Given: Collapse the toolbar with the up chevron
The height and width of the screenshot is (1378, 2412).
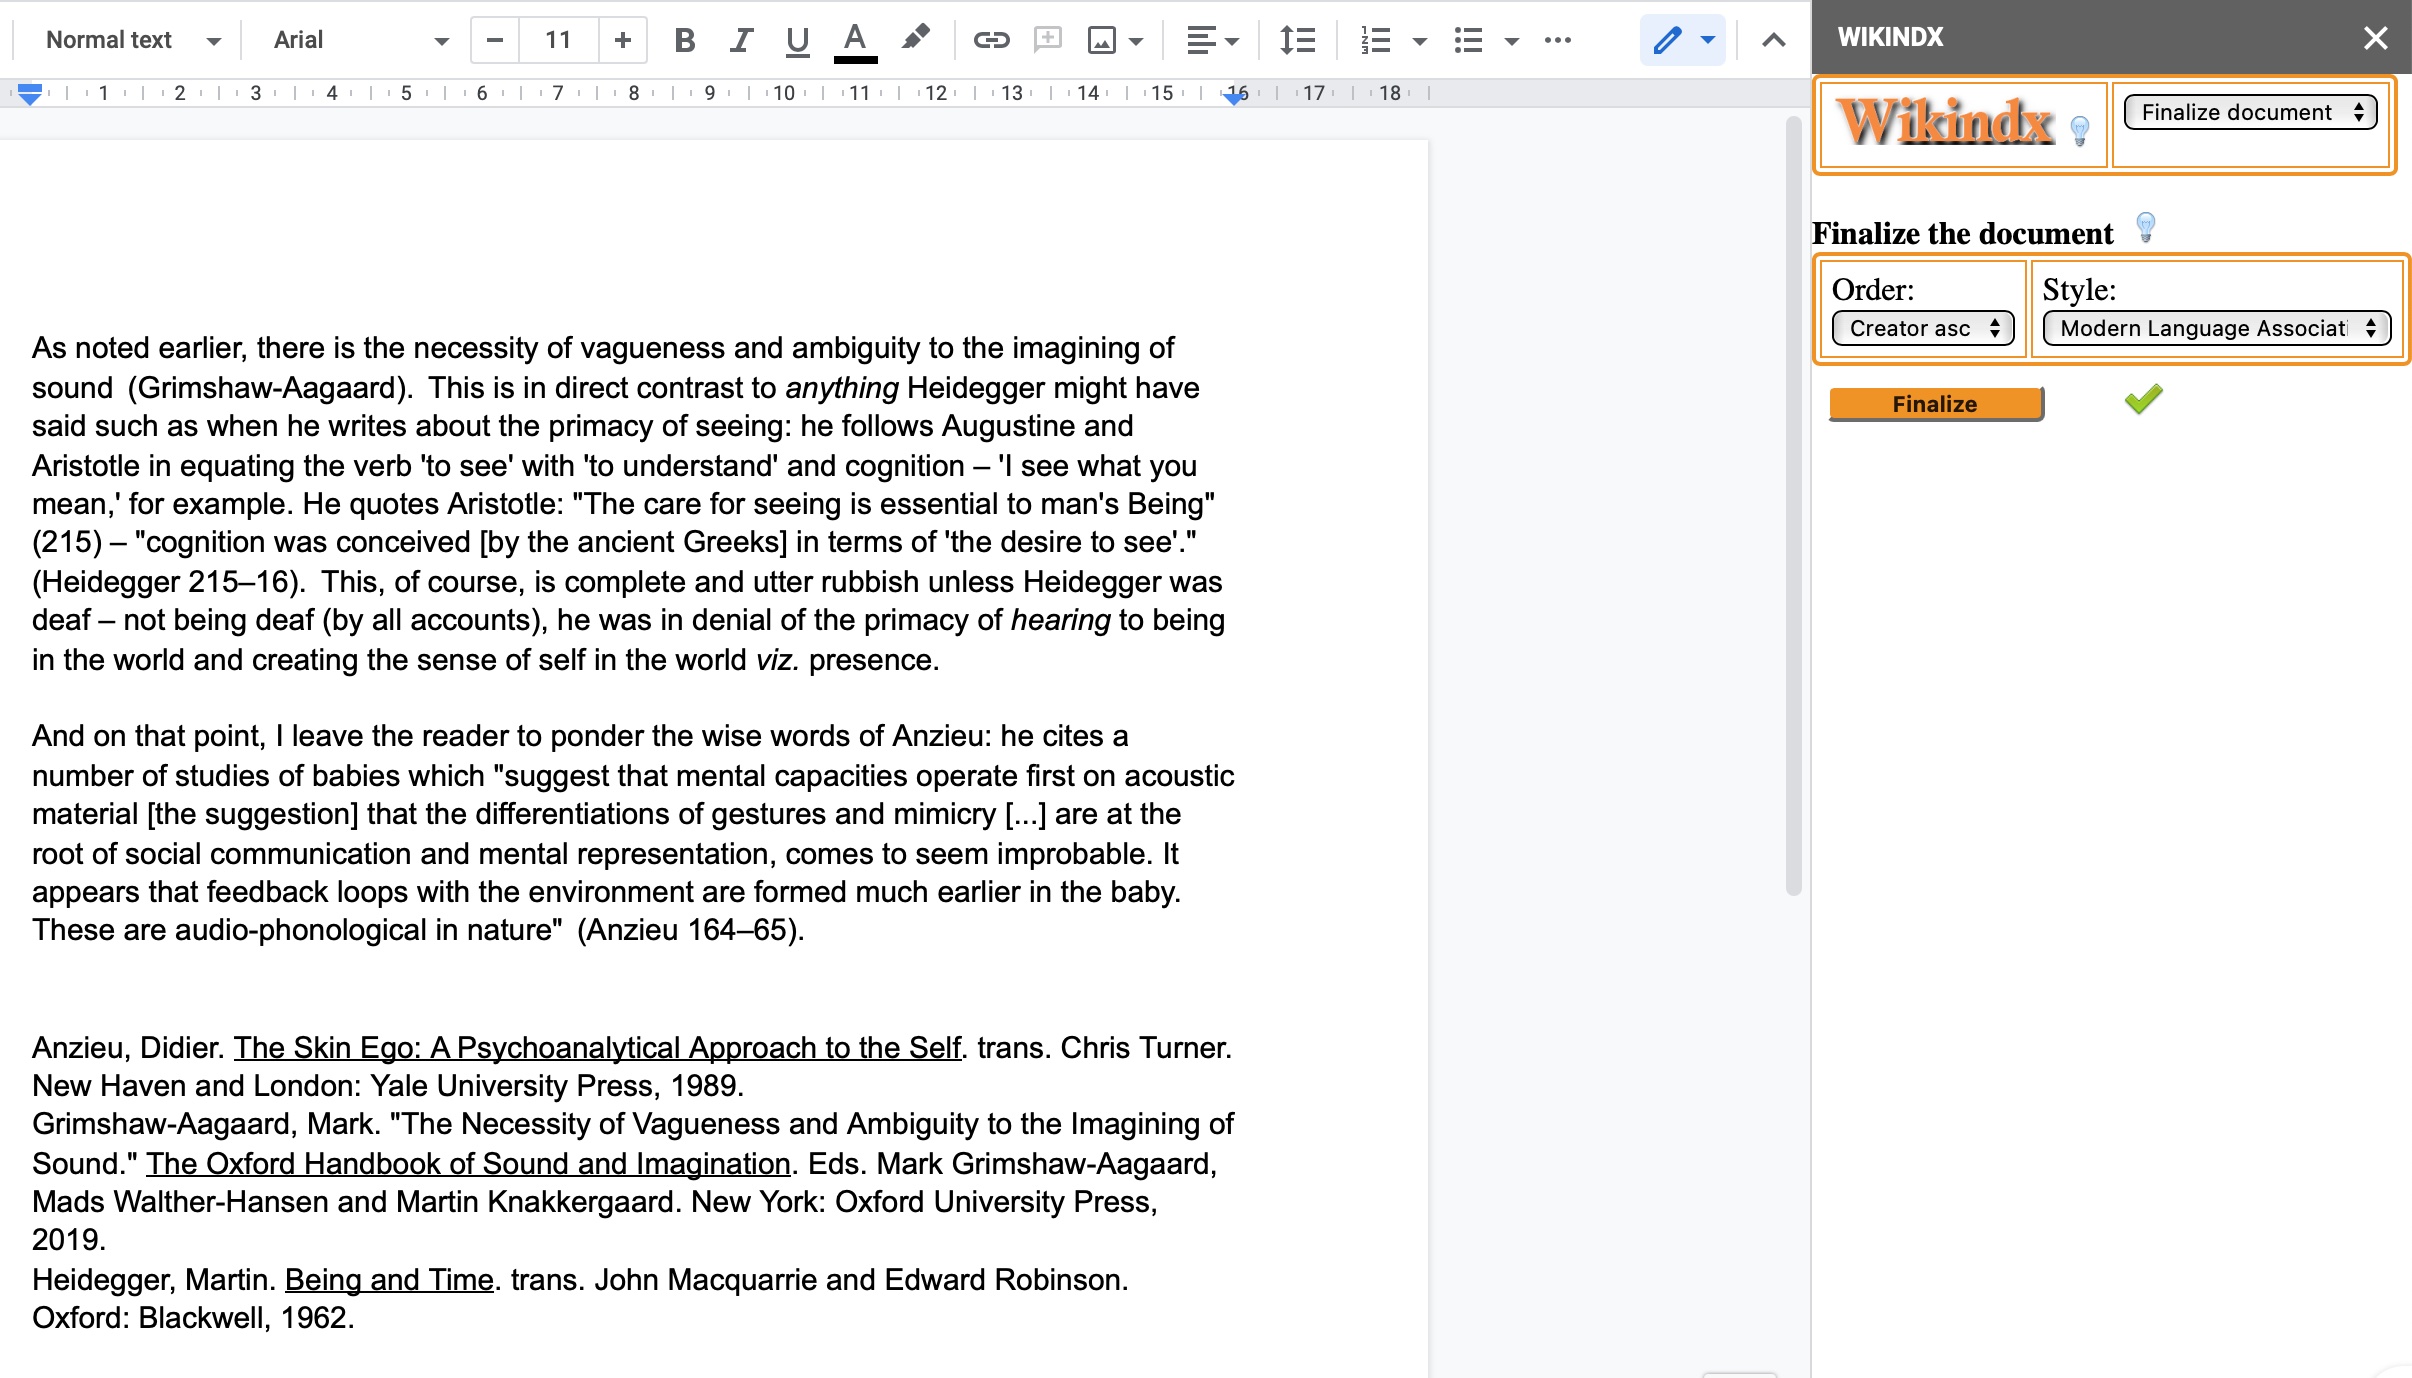Looking at the screenshot, I should [1773, 40].
